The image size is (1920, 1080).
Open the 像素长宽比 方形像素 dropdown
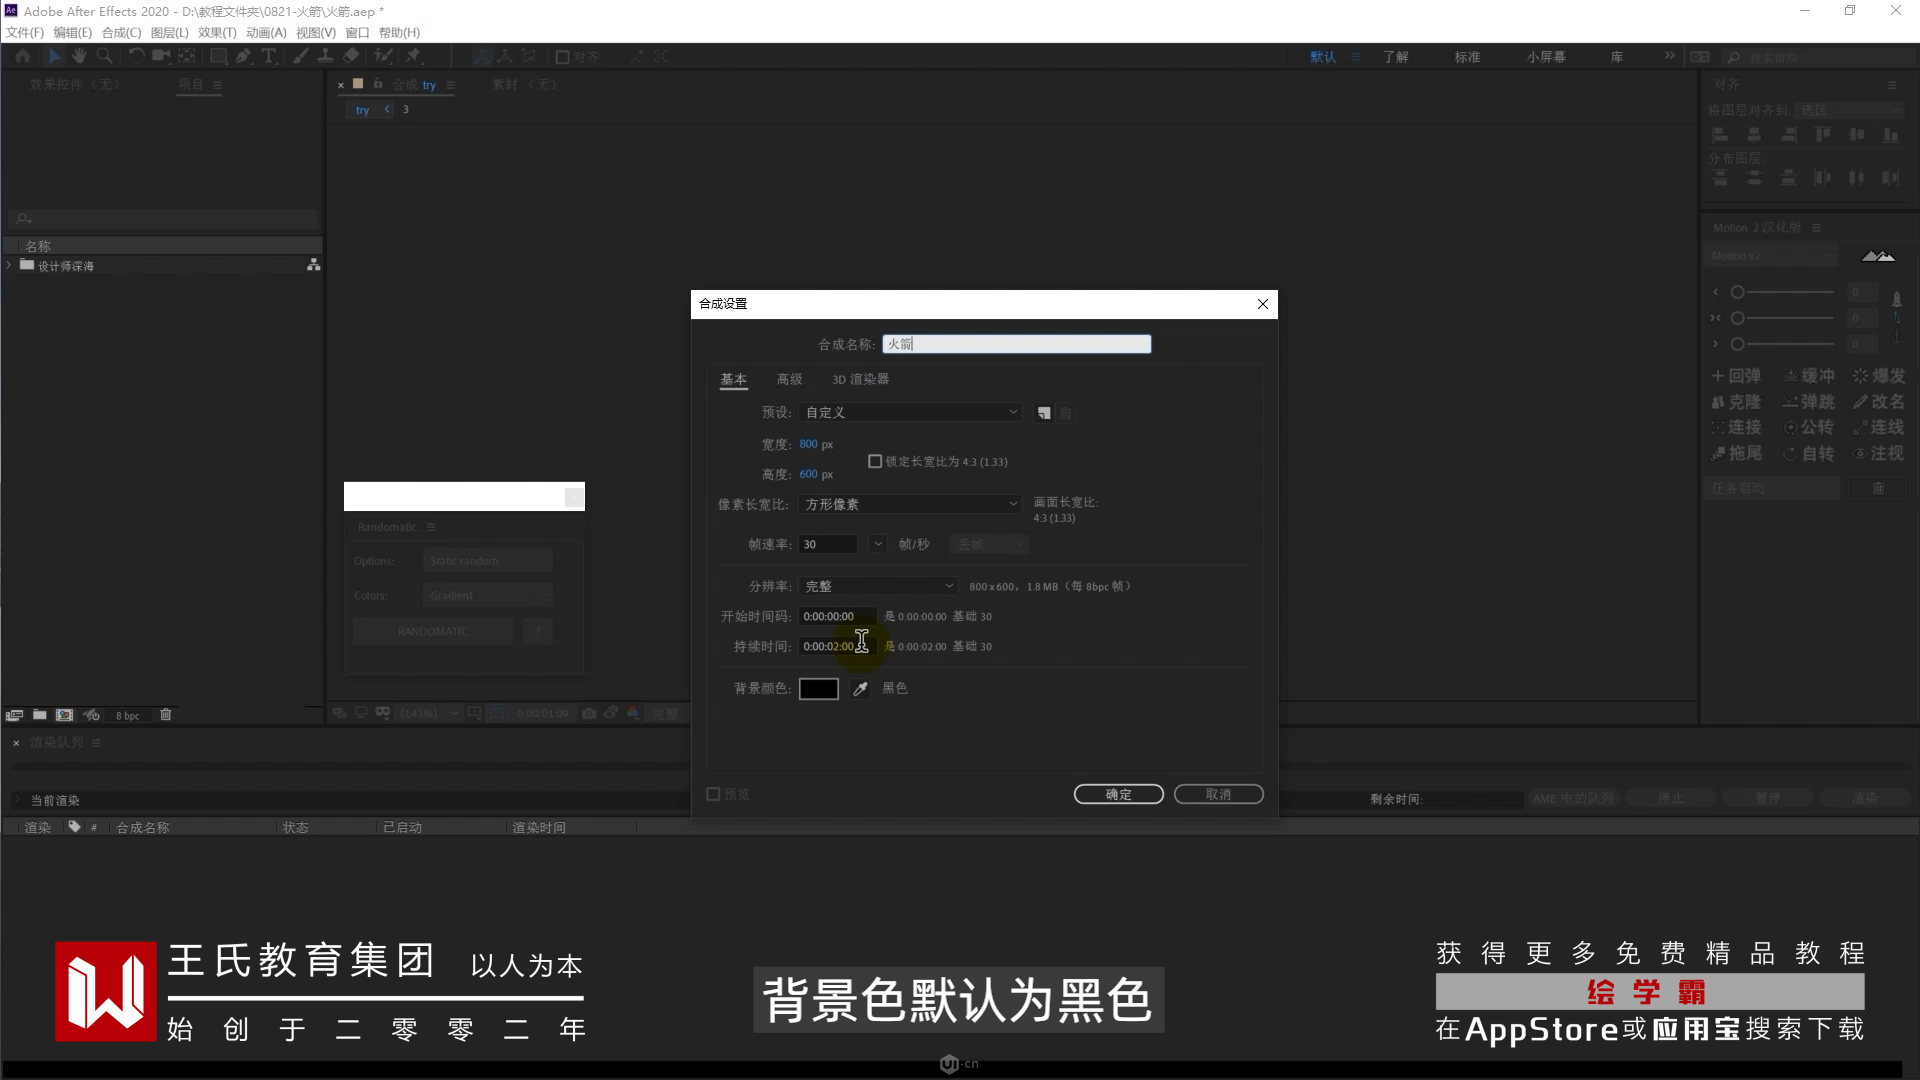910,505
